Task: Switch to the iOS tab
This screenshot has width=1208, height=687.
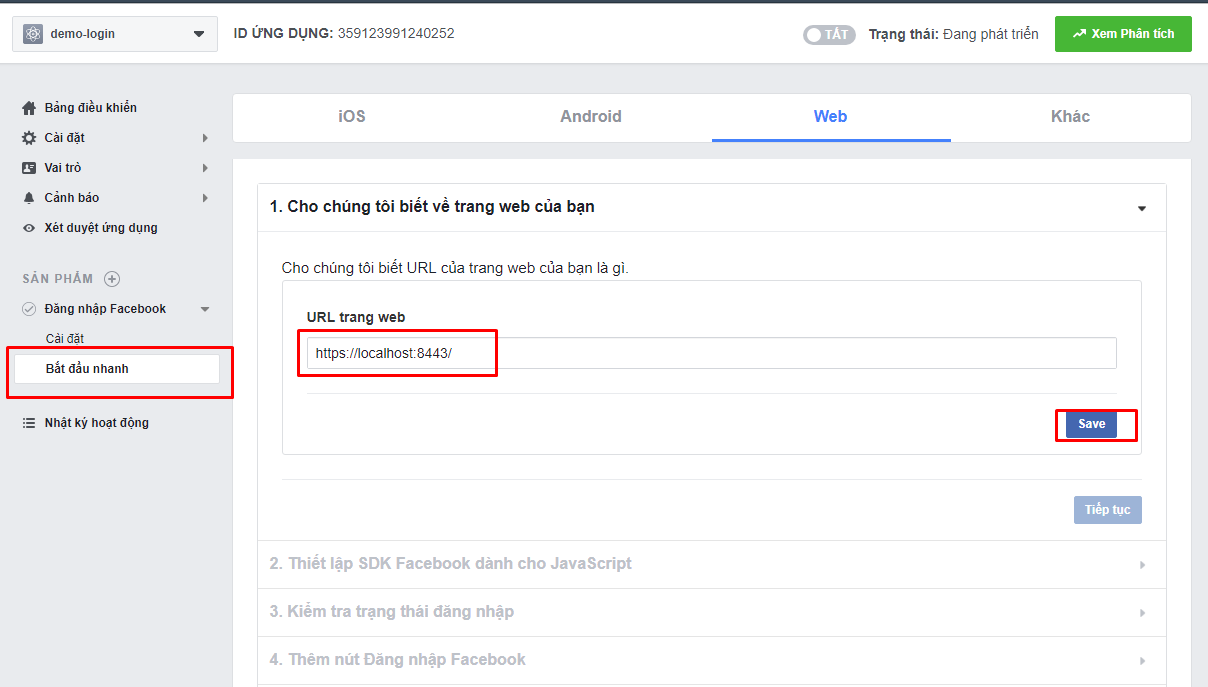Action: [x=352, y=117]
